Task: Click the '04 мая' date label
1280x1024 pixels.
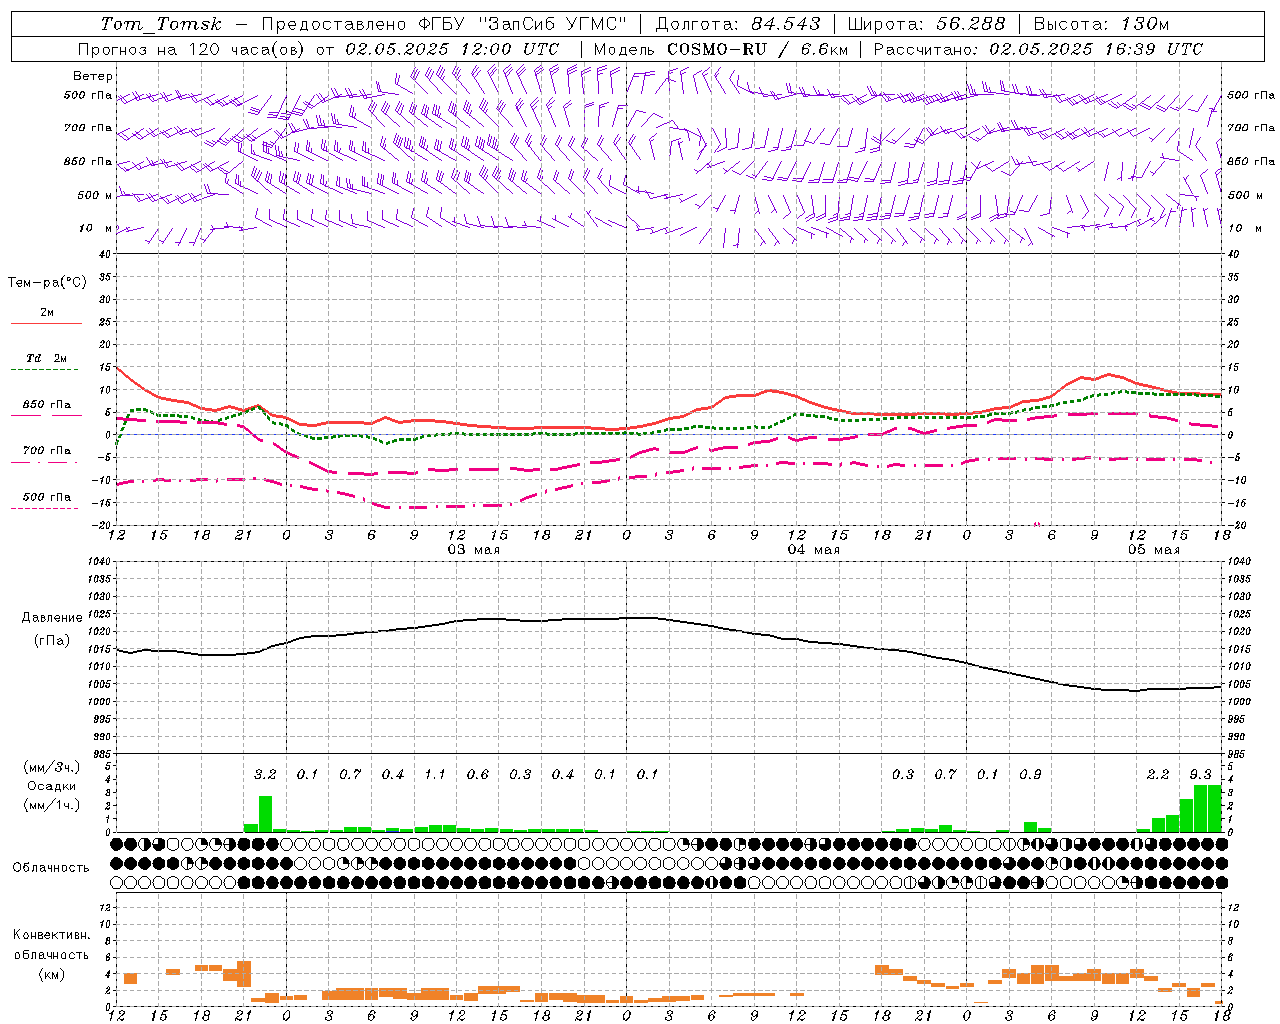Action: coord(814,550)
